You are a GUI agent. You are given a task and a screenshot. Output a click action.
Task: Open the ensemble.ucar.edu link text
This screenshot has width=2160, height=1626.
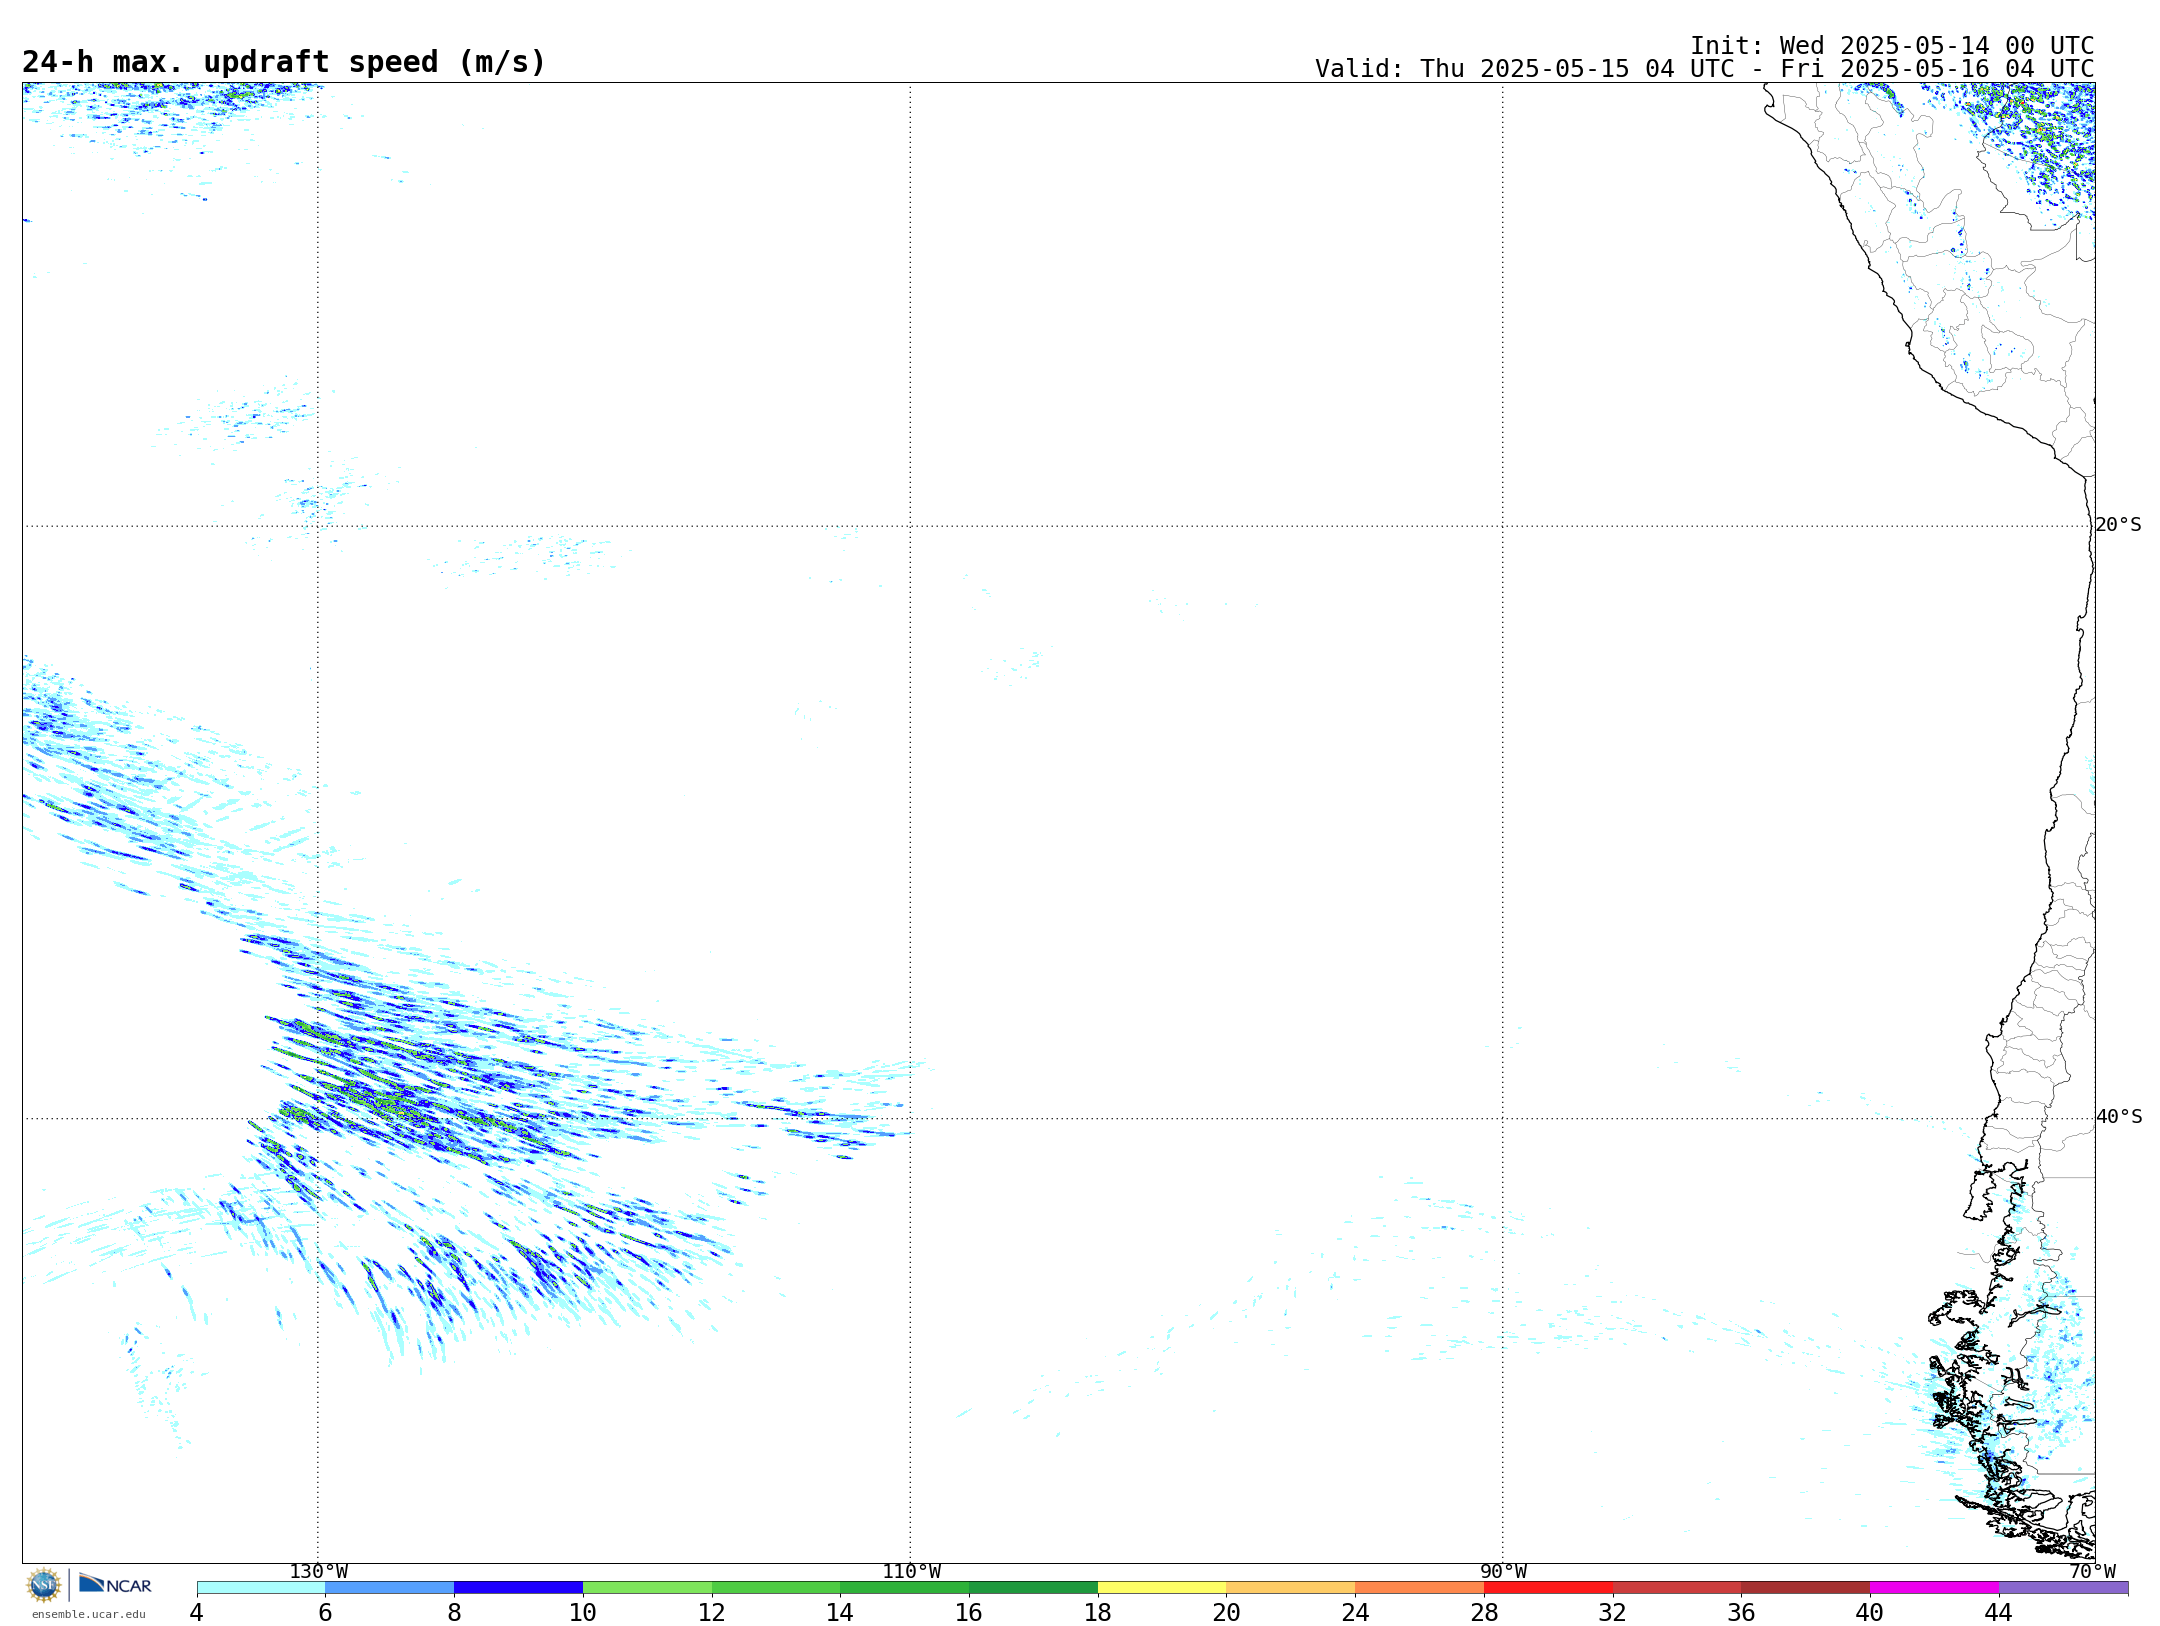coord(89,1614)
